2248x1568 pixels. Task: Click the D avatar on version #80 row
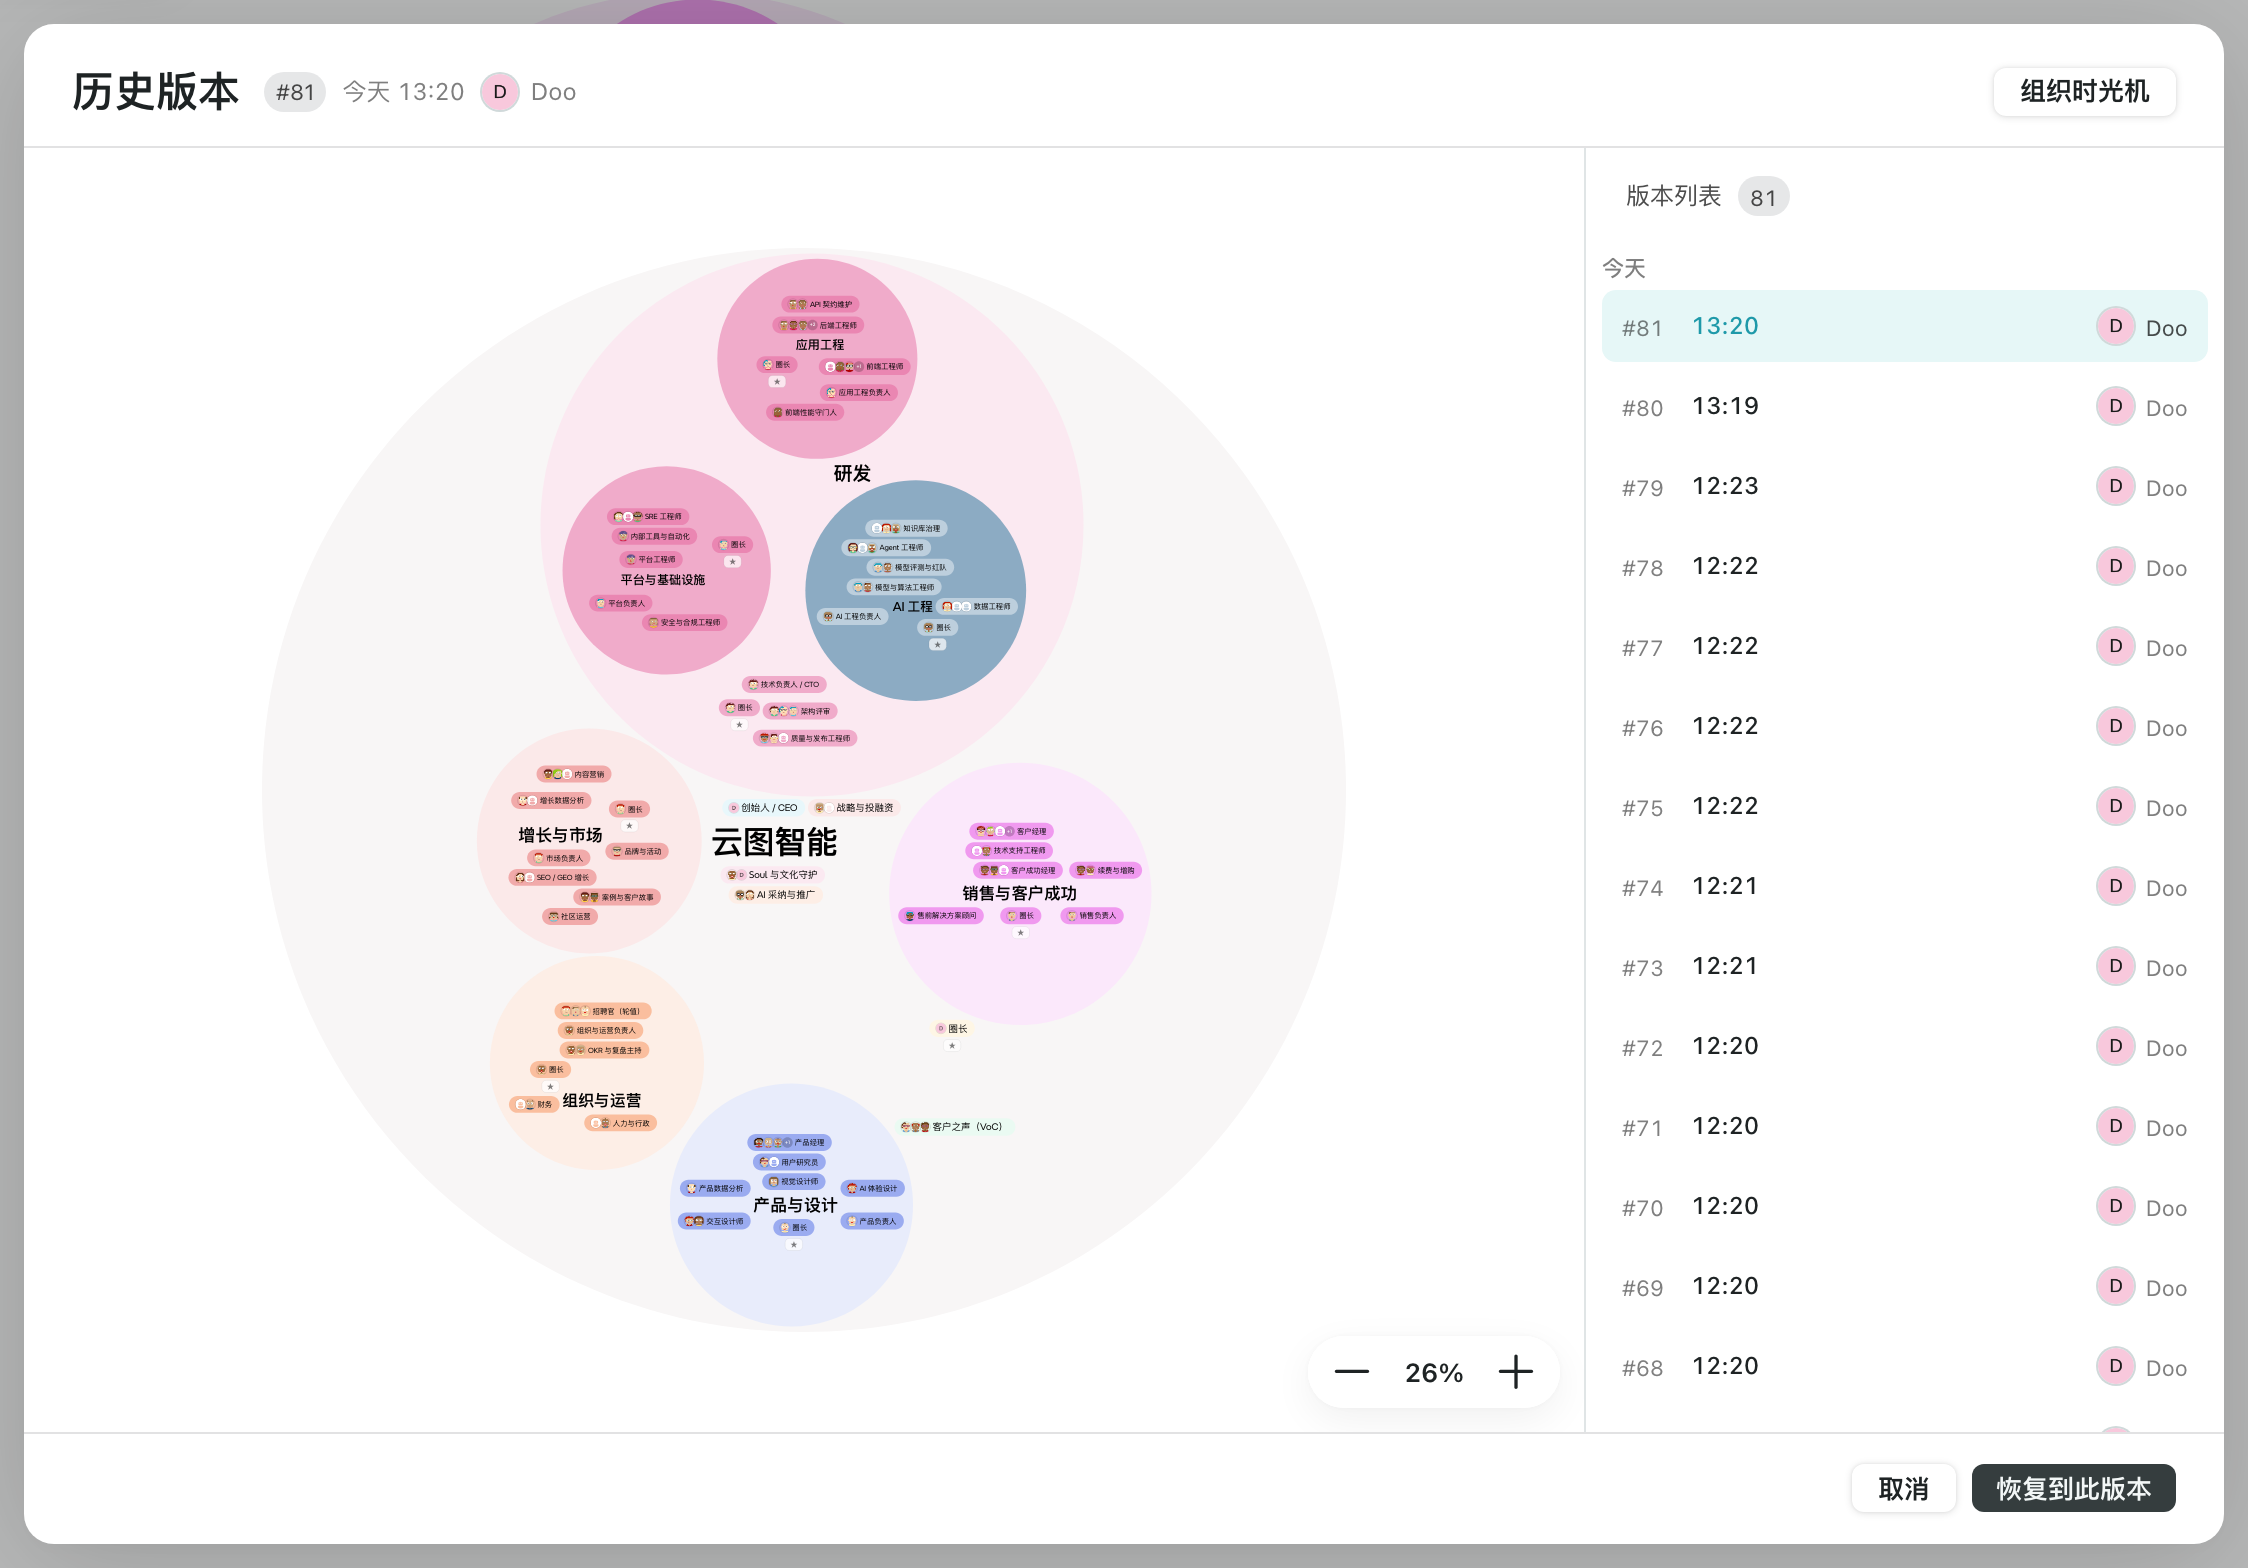click(2115, 406)
